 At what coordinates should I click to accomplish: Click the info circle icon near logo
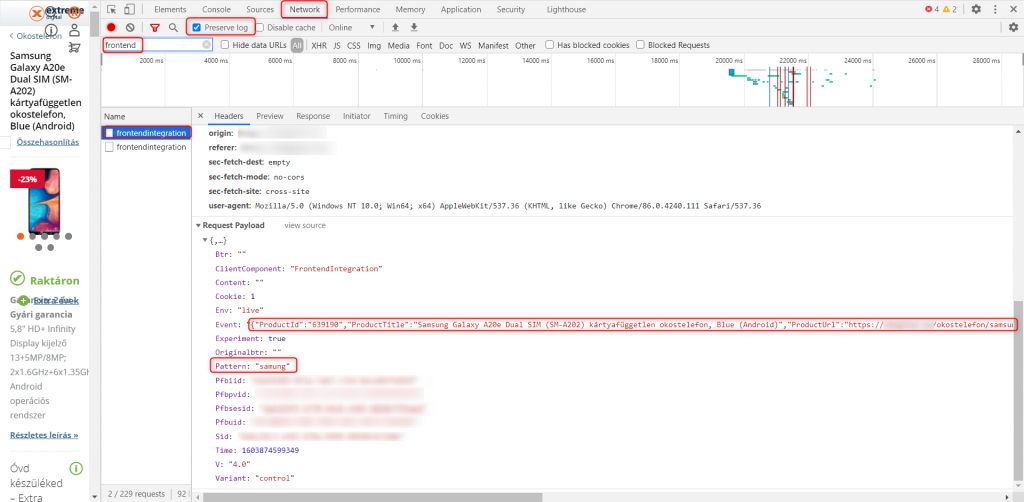tap(51, 29)
